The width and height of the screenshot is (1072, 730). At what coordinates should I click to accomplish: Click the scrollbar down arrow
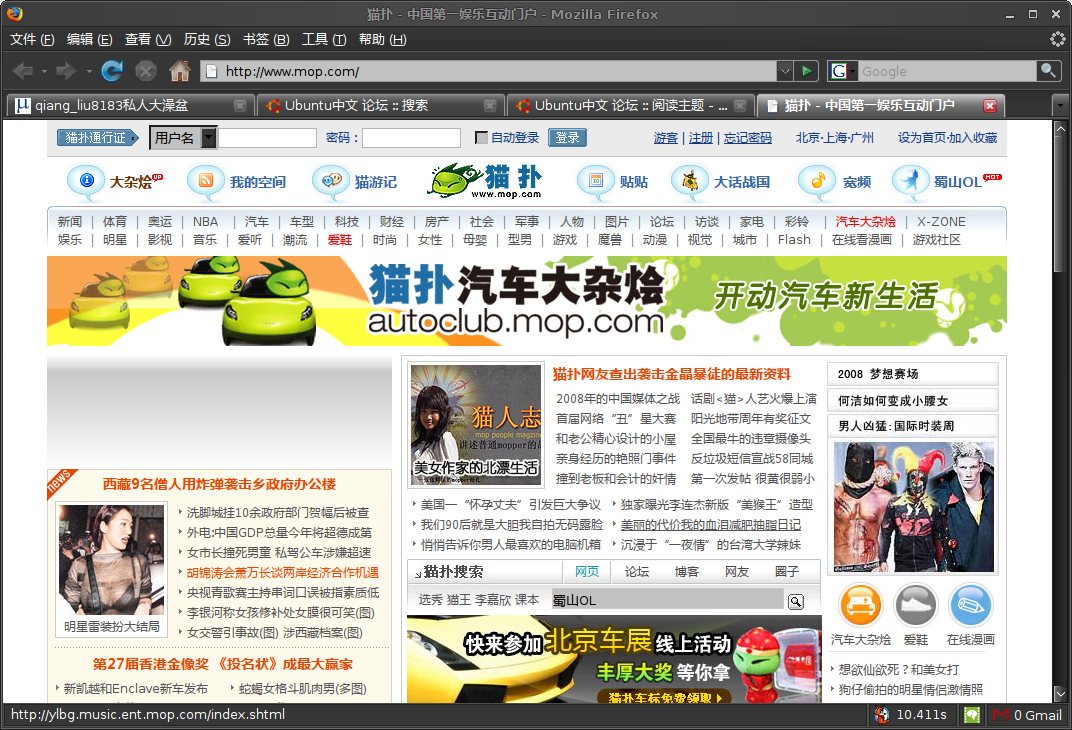1060,694
